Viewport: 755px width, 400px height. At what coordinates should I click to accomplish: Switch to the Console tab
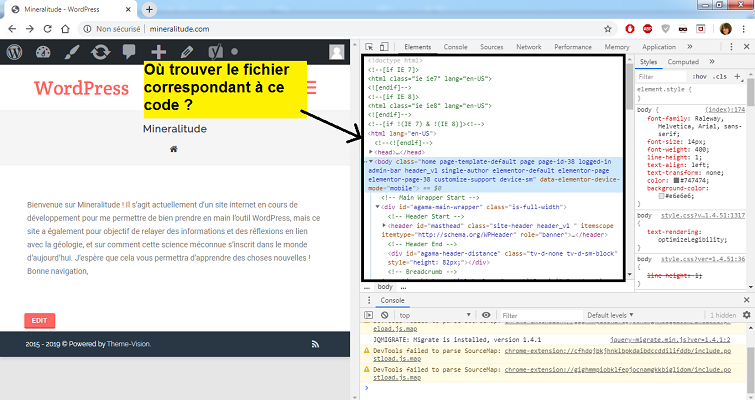point(456,47)
